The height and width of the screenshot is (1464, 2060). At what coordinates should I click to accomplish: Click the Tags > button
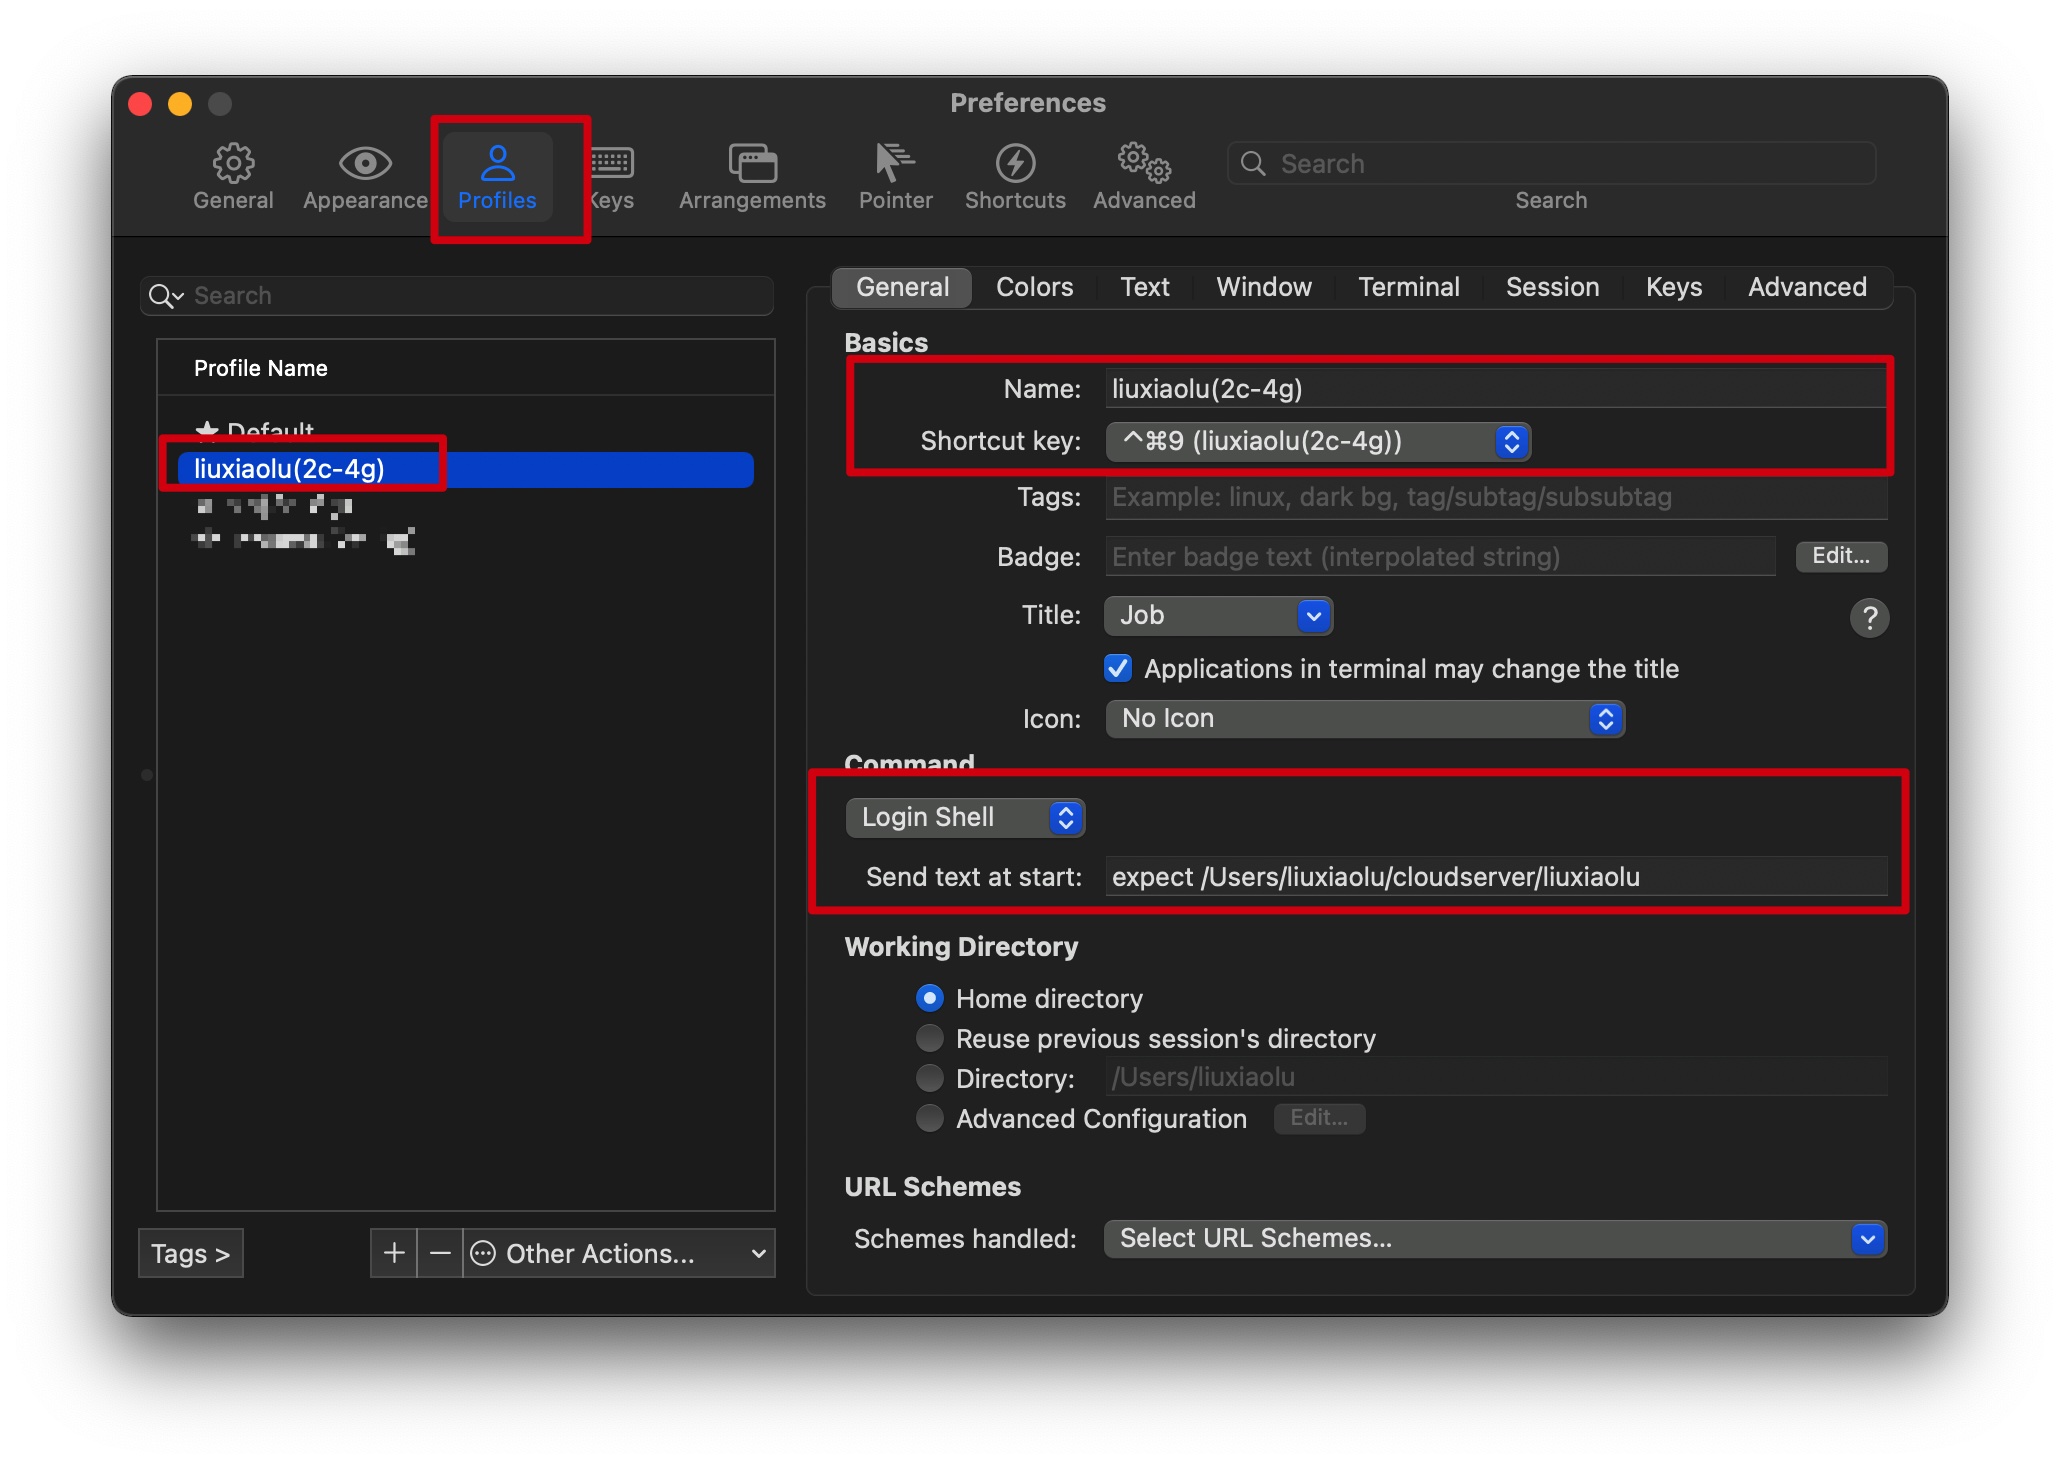point(190,1253)
